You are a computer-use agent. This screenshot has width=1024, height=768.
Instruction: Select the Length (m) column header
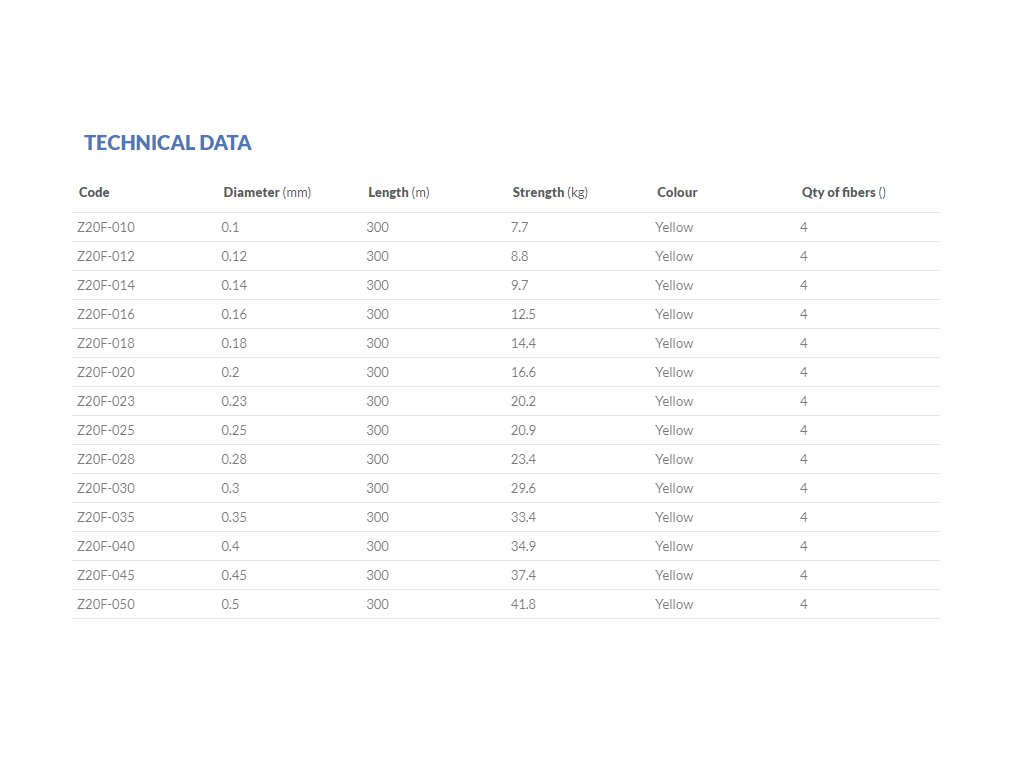click(x=398, y=192)
